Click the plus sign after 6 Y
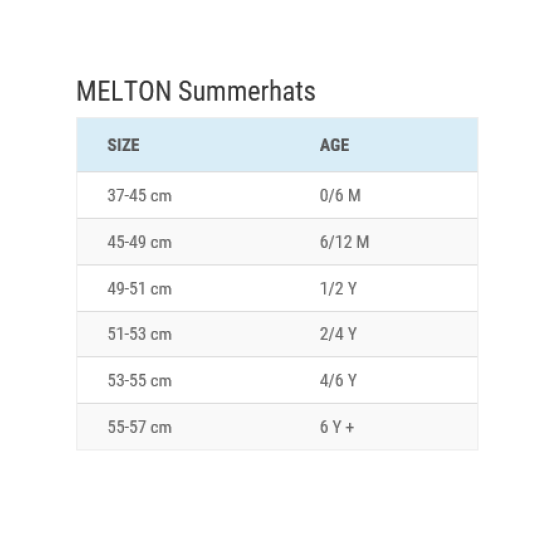The image size is (560, 560). pos(350,428)
